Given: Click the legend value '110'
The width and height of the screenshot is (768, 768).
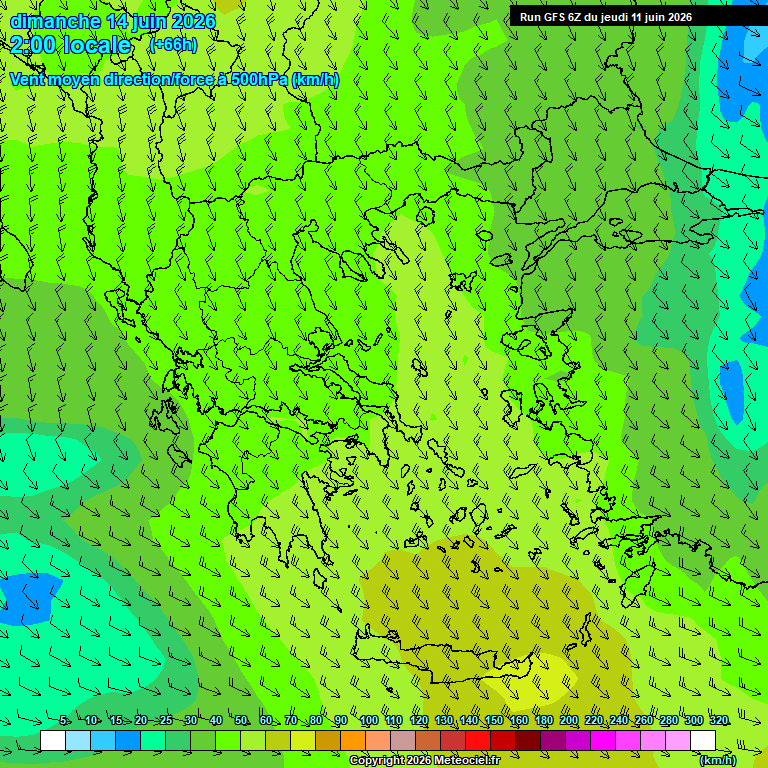Looking at the screenshot, I should pyautogui.click(x=394, y=720).
